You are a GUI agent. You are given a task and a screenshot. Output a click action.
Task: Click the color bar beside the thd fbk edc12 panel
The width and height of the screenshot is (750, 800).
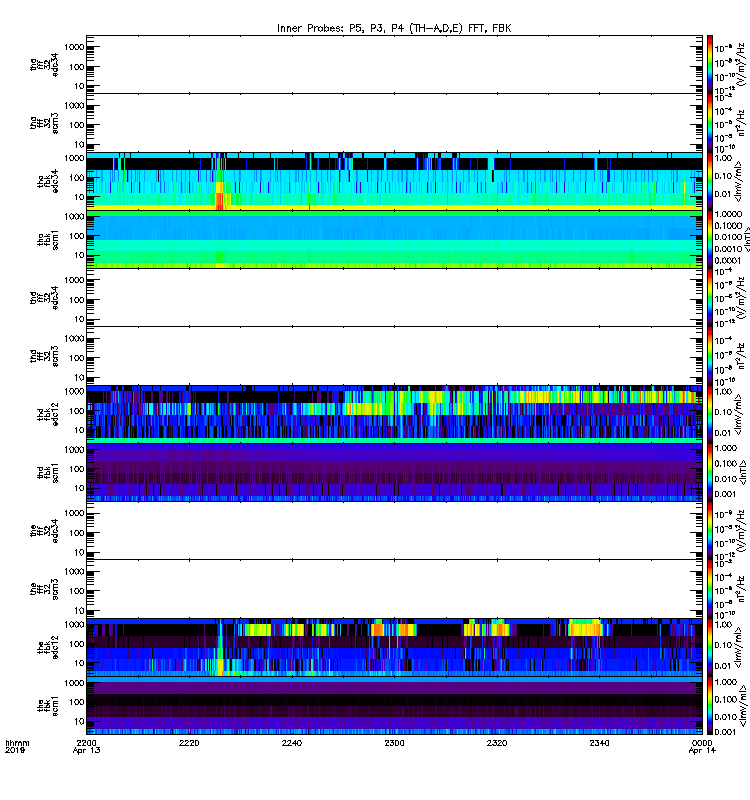710,414
